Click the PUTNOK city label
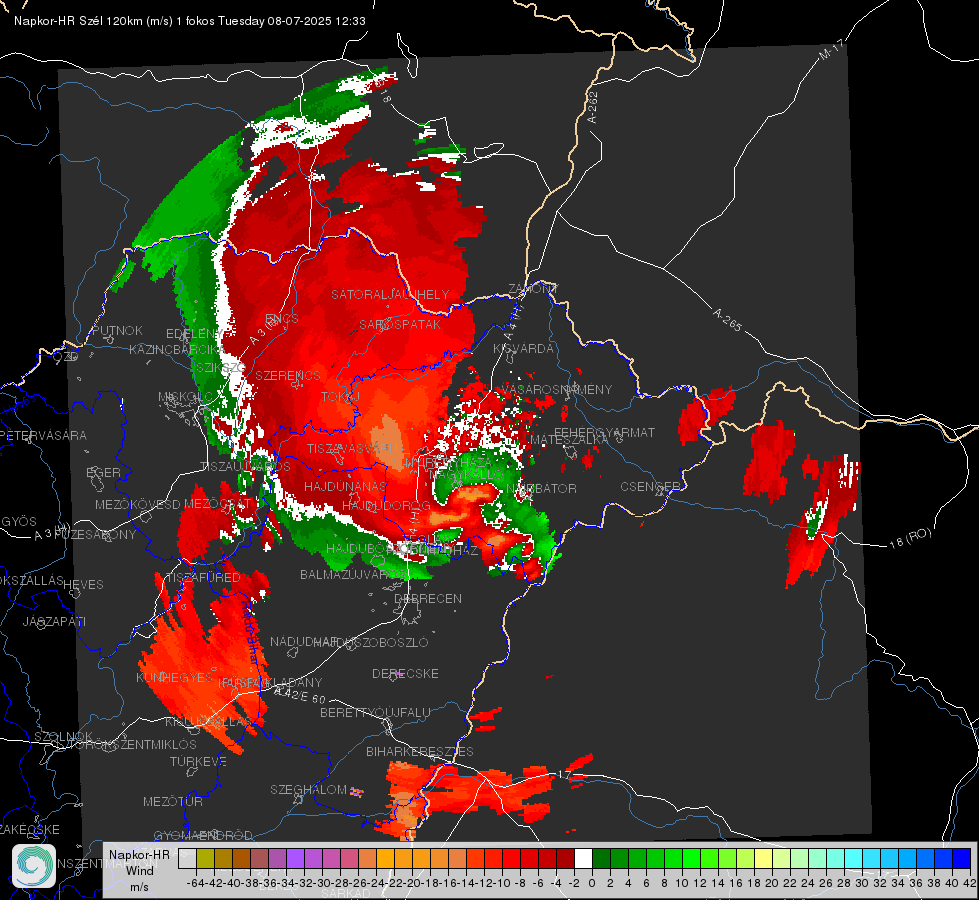The width and height of the screenshot is (979, 900). [117, 330]
